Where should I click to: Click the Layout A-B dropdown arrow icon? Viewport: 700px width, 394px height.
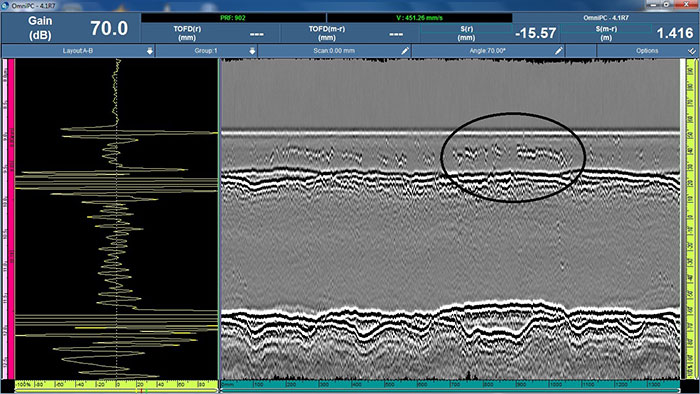150,51
